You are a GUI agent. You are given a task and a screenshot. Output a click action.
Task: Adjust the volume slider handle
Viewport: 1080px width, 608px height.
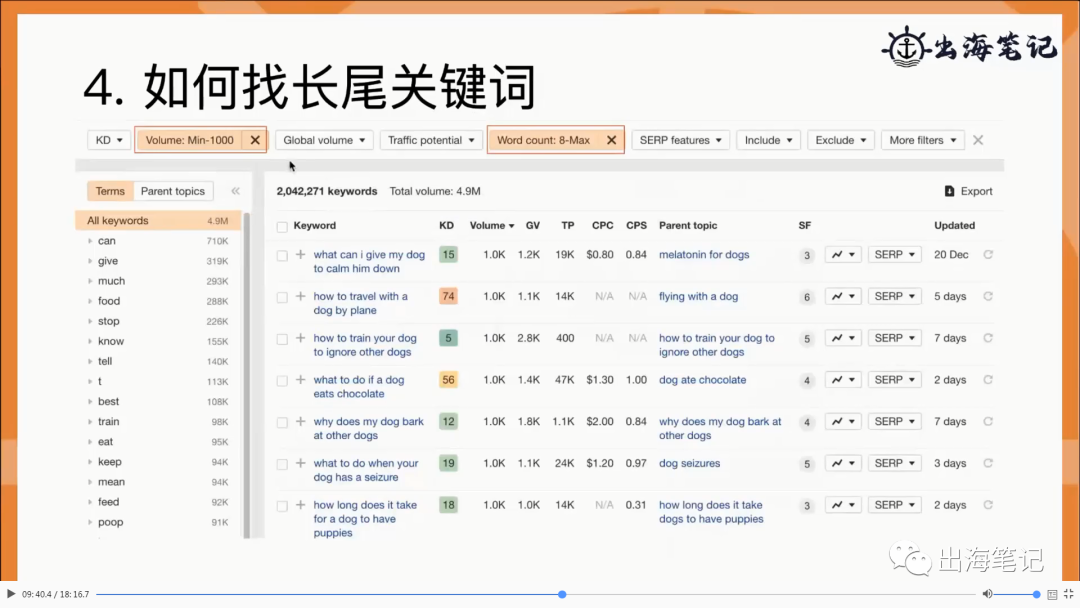coord(1036,594)
